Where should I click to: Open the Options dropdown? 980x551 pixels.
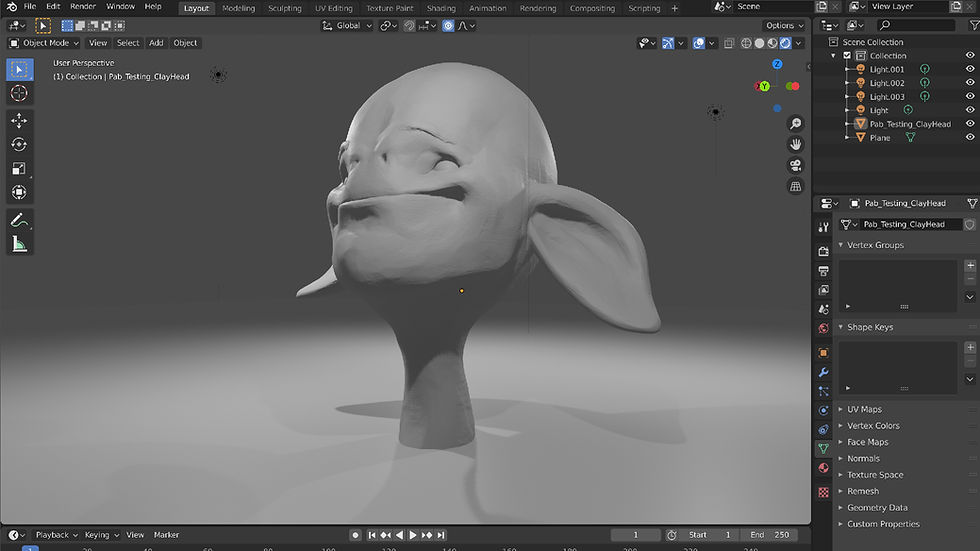[x=784, y=26]
